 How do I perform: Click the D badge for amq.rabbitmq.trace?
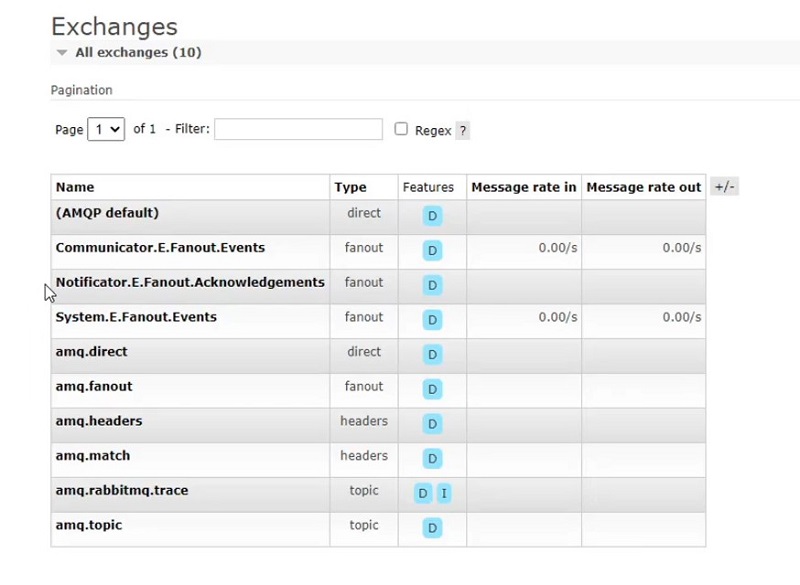coord(423,493)
